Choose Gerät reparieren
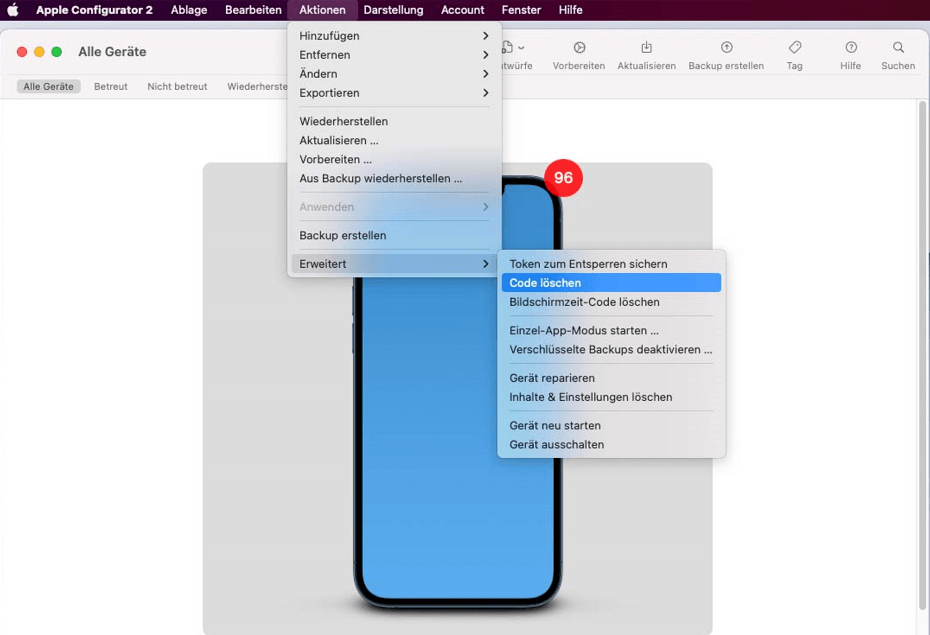Screen dimensions: 930x635 [x=611, y=378]
